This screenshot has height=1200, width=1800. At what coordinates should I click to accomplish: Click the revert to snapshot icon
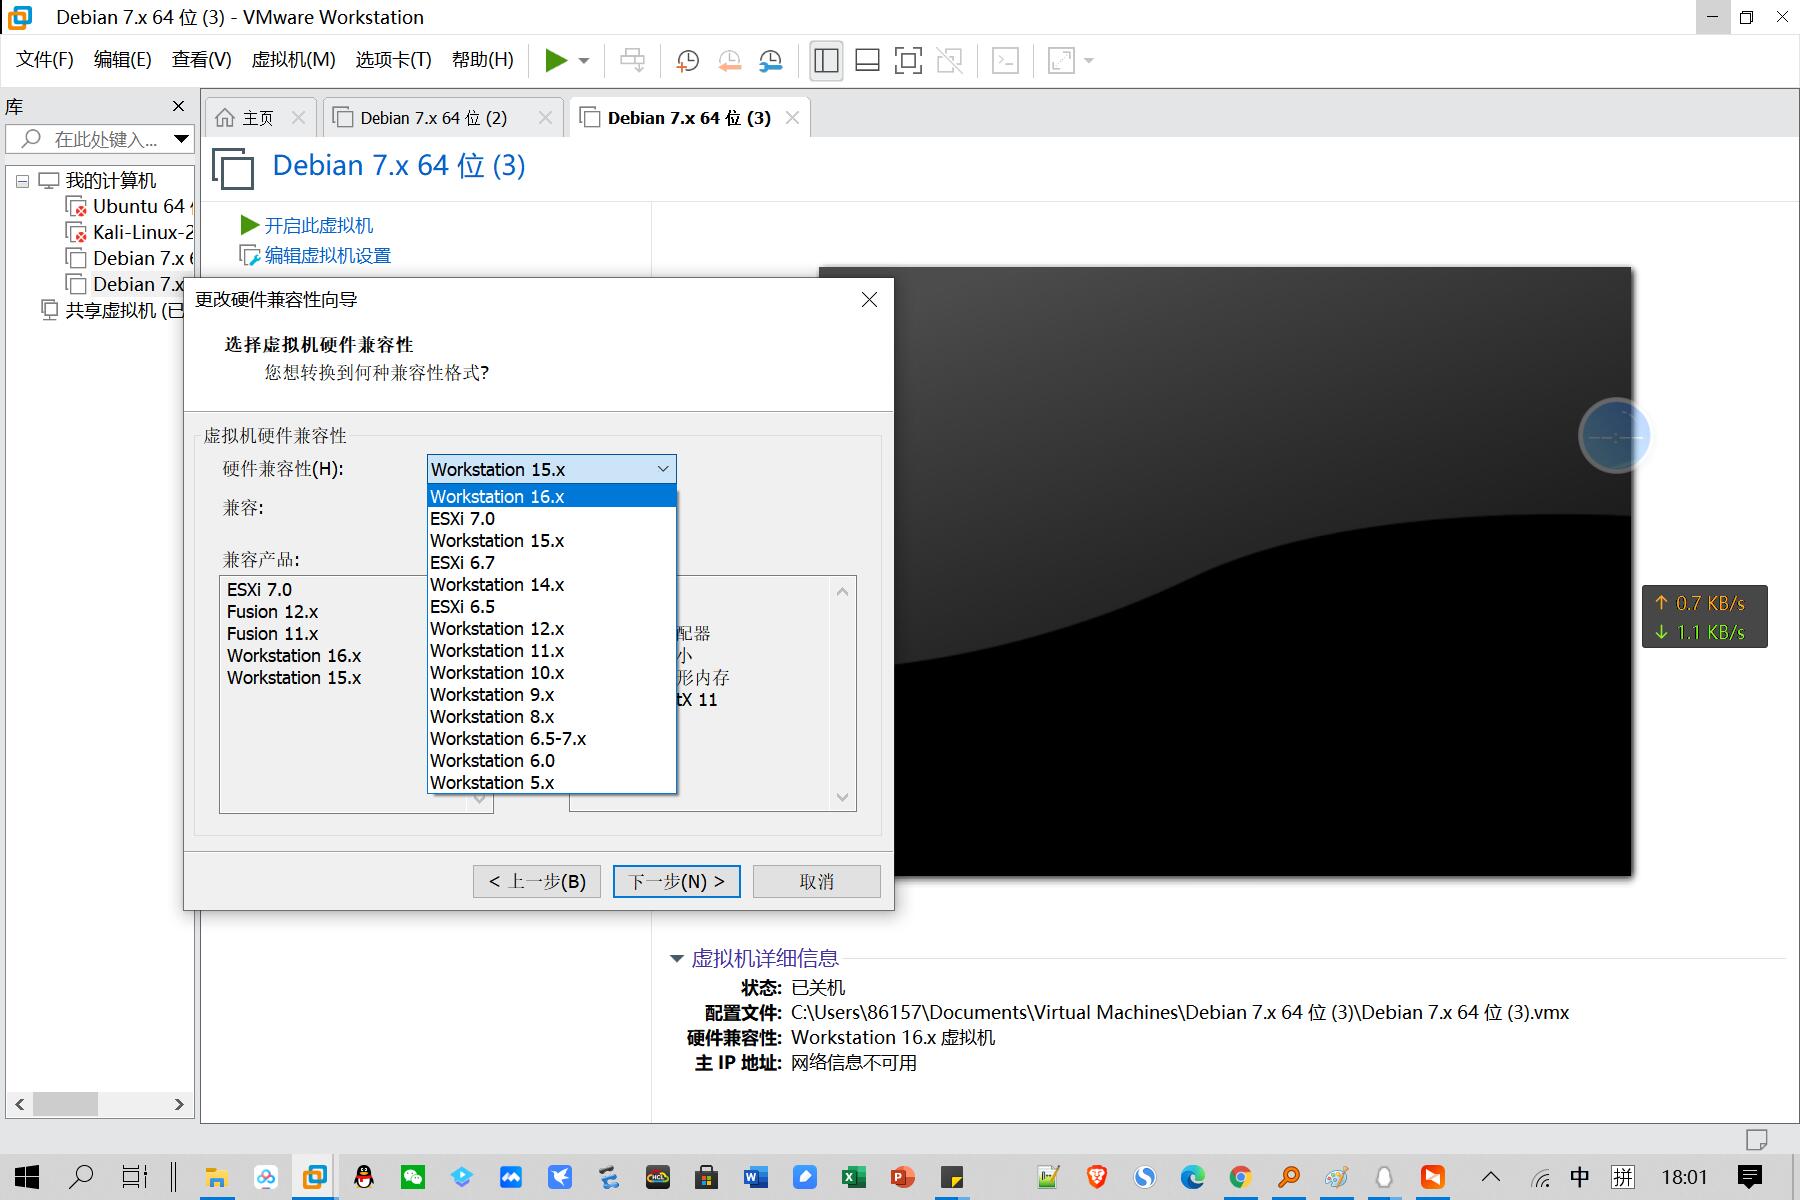point(729,61)
